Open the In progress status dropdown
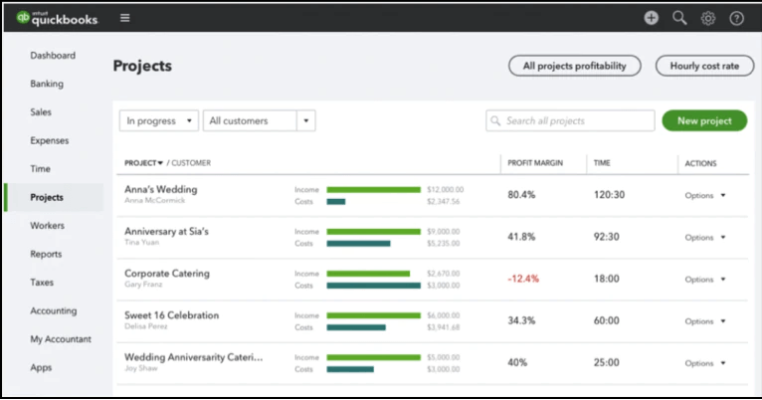 click(159, 121)
